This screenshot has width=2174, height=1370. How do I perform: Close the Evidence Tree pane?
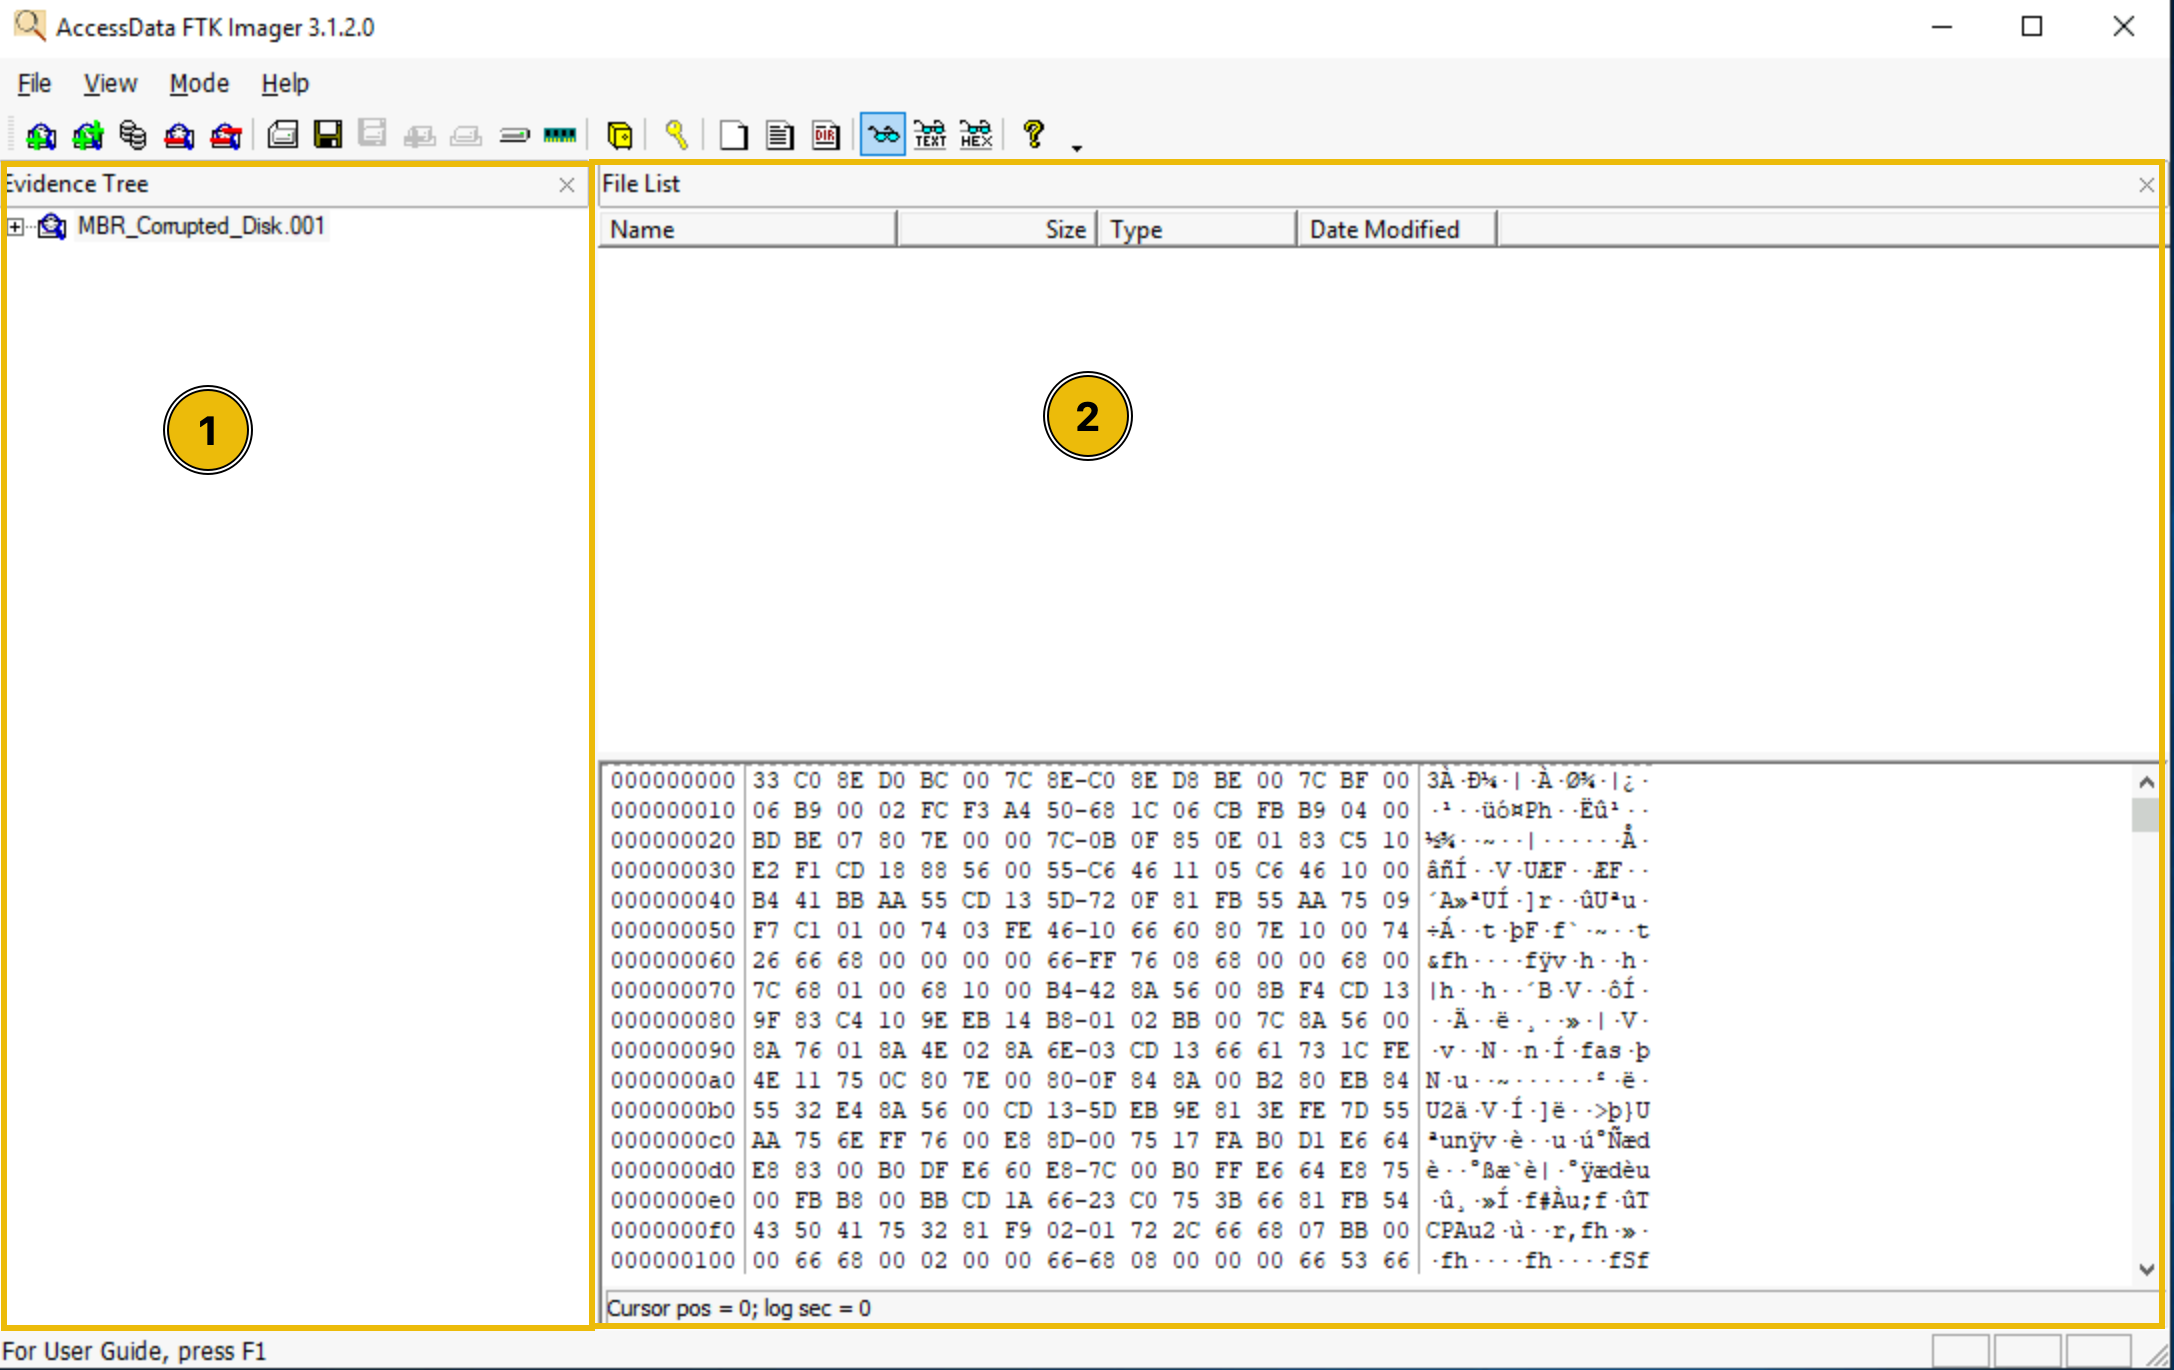[x=567, y=185]
